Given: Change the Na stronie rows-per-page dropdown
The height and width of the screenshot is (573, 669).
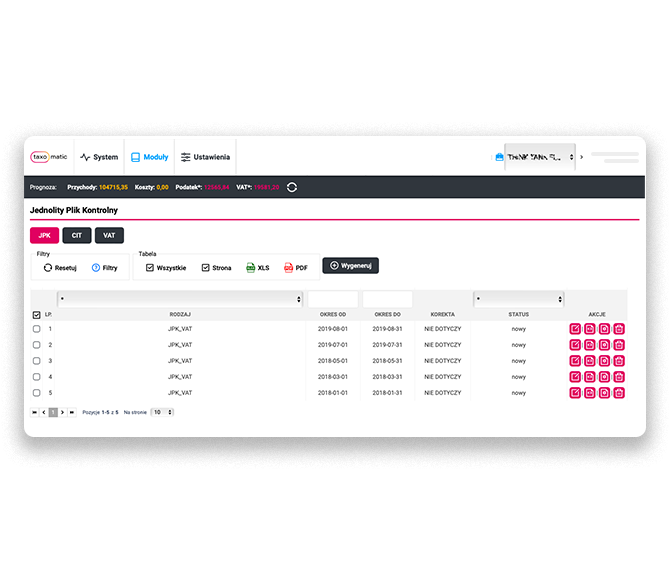Looking at the screenshot, I should click(162, 412).
